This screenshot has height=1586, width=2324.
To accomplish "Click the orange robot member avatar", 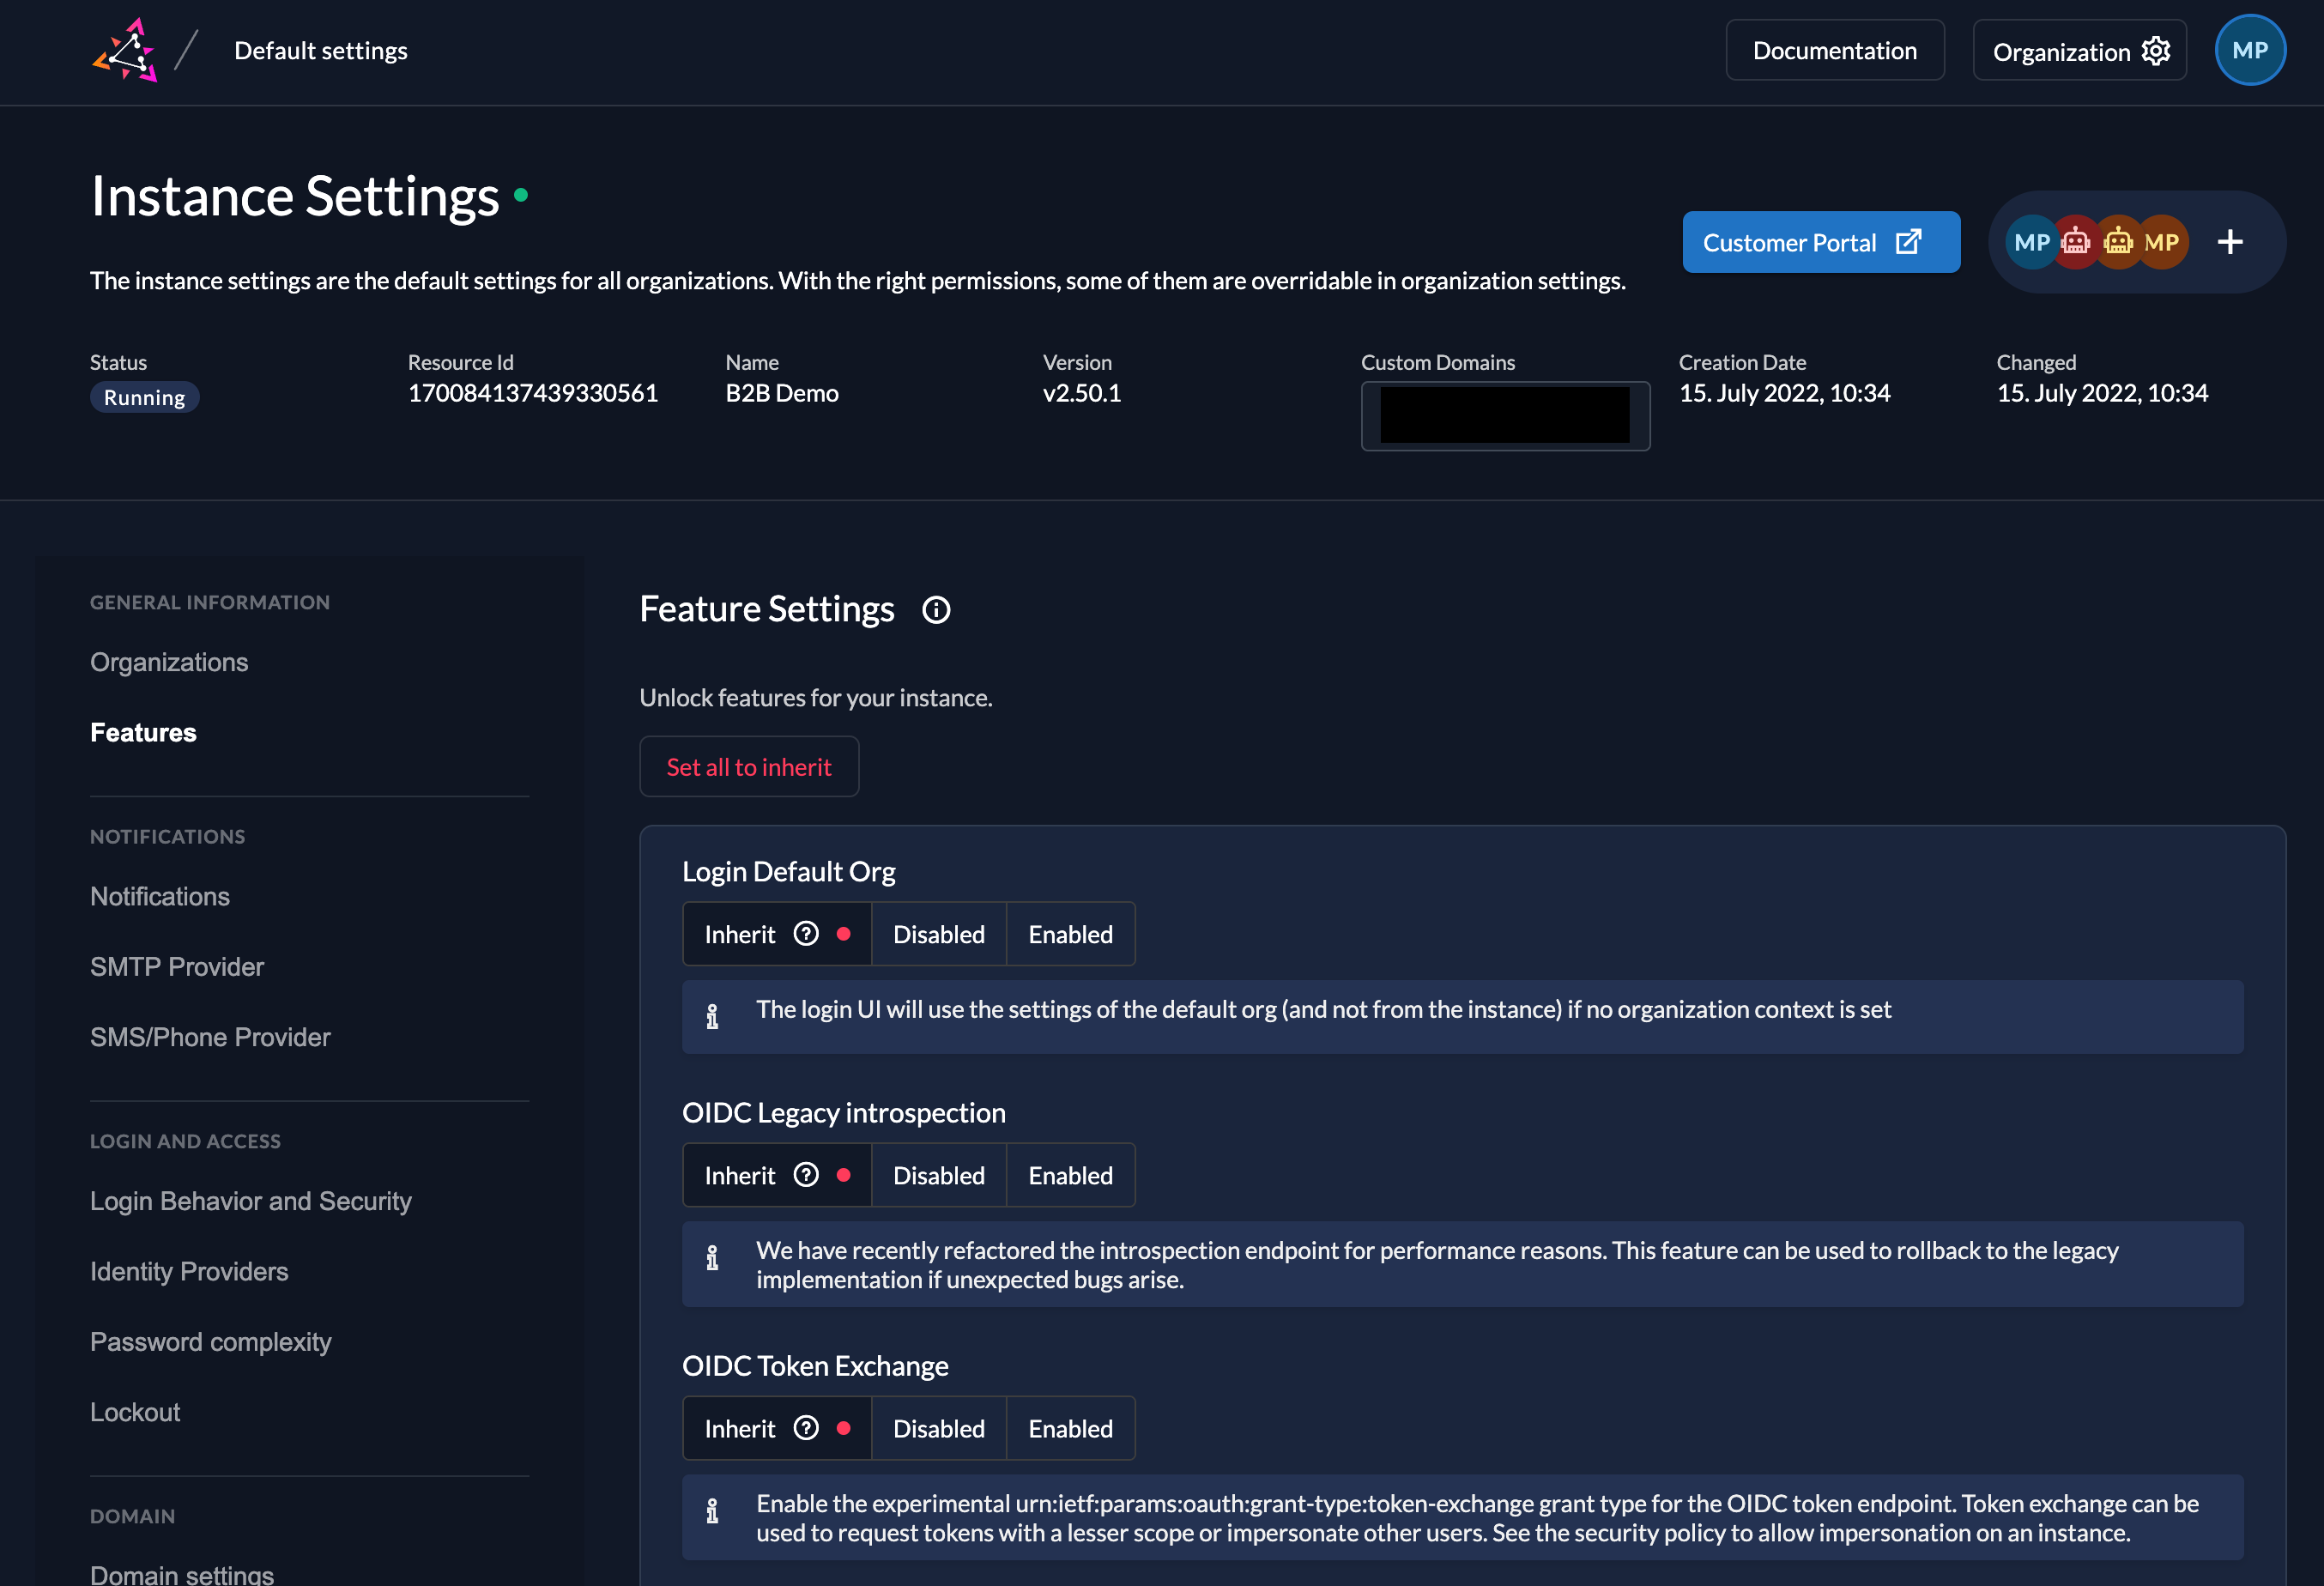I will tap(2118, 242).
